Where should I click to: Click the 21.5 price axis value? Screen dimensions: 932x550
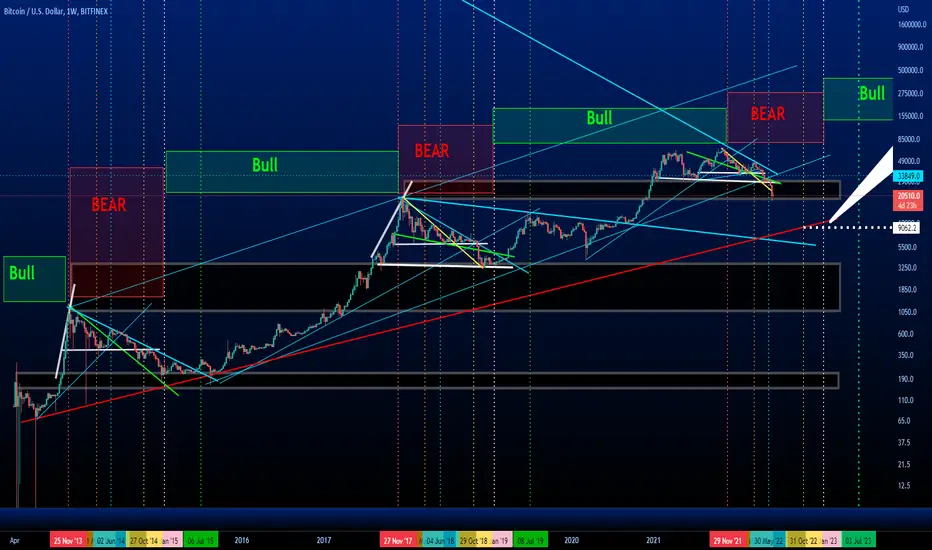pos(904,464)
